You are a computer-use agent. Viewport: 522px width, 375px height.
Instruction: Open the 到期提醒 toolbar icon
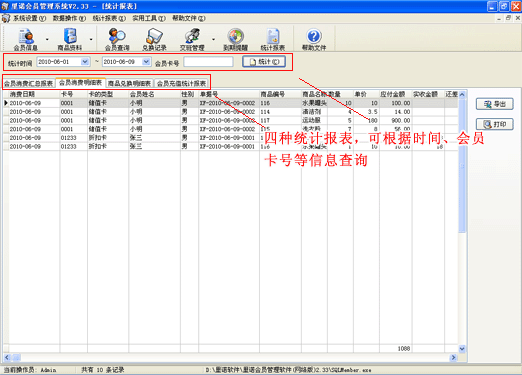235,39
